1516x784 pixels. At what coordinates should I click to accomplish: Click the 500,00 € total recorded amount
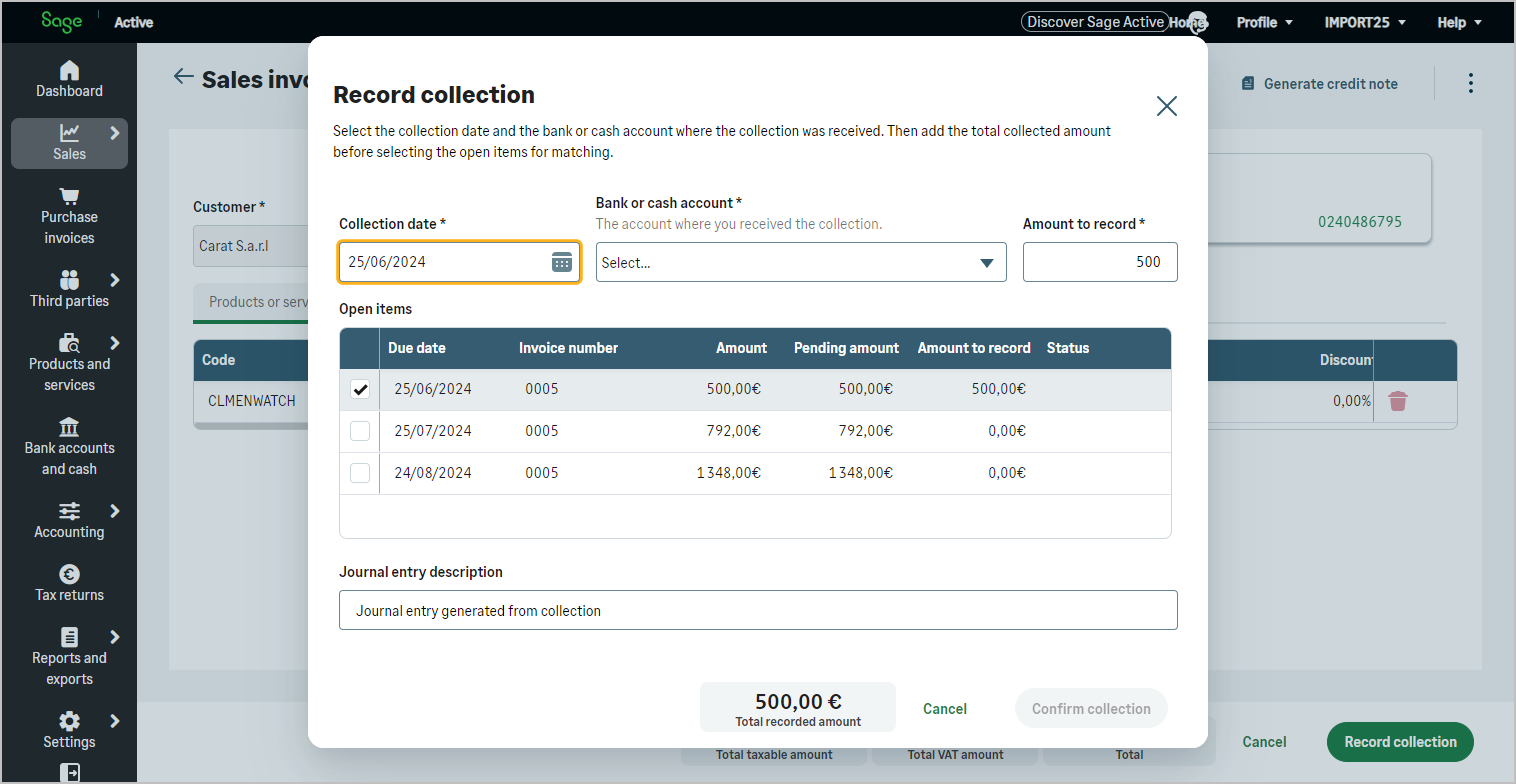pos(798,701)
